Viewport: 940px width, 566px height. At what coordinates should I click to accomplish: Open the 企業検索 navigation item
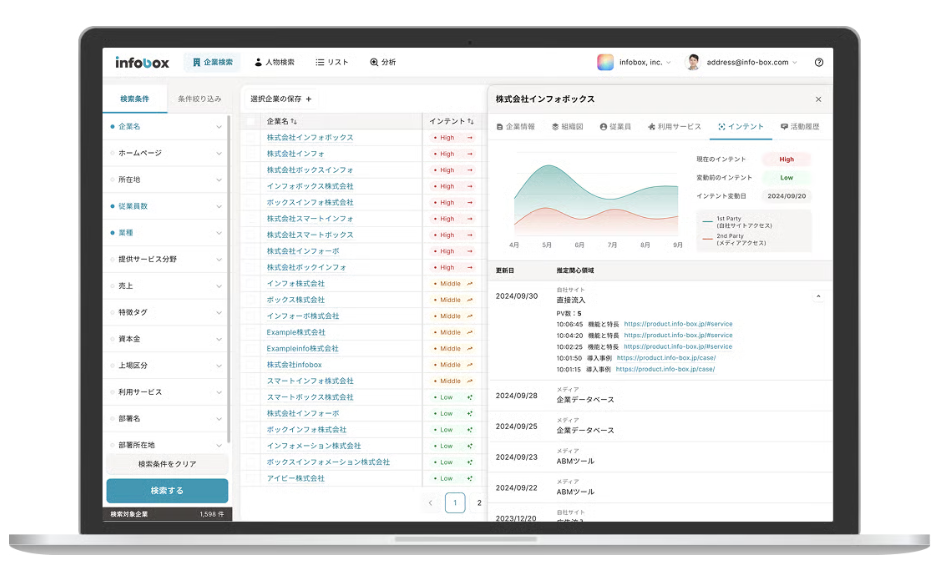click(212, 62)
